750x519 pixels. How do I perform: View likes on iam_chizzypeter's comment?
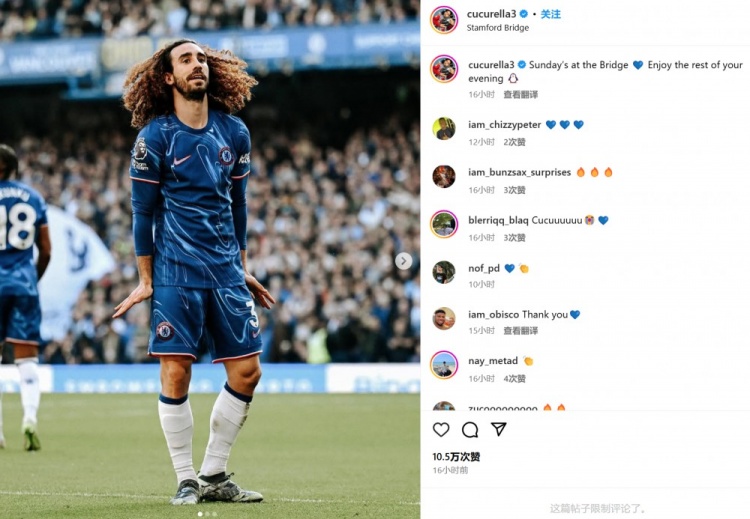pyautogui.click(x=514, y=142)
